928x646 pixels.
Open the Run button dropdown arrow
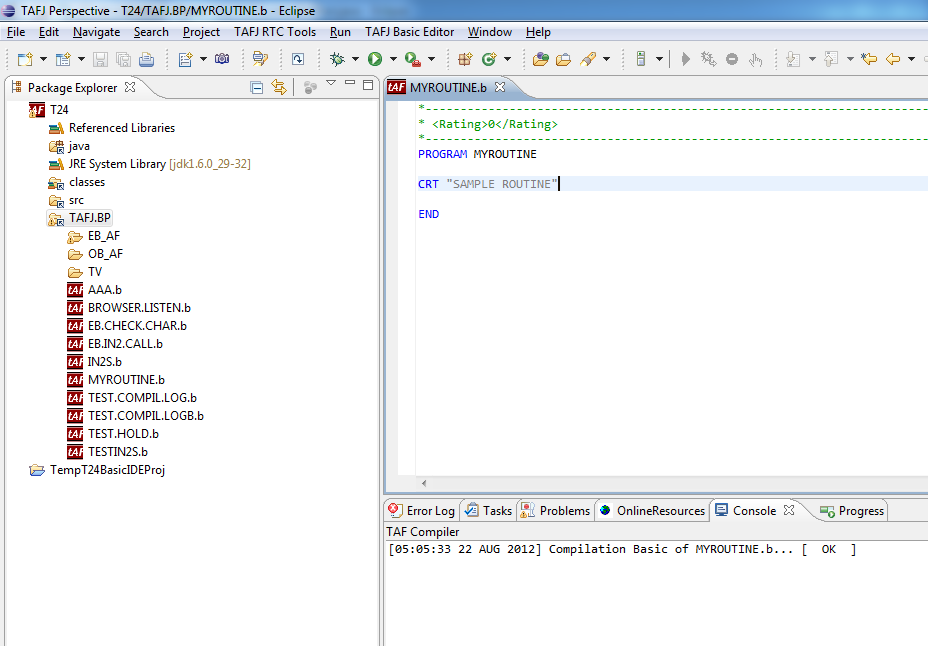tap(393, 60)
